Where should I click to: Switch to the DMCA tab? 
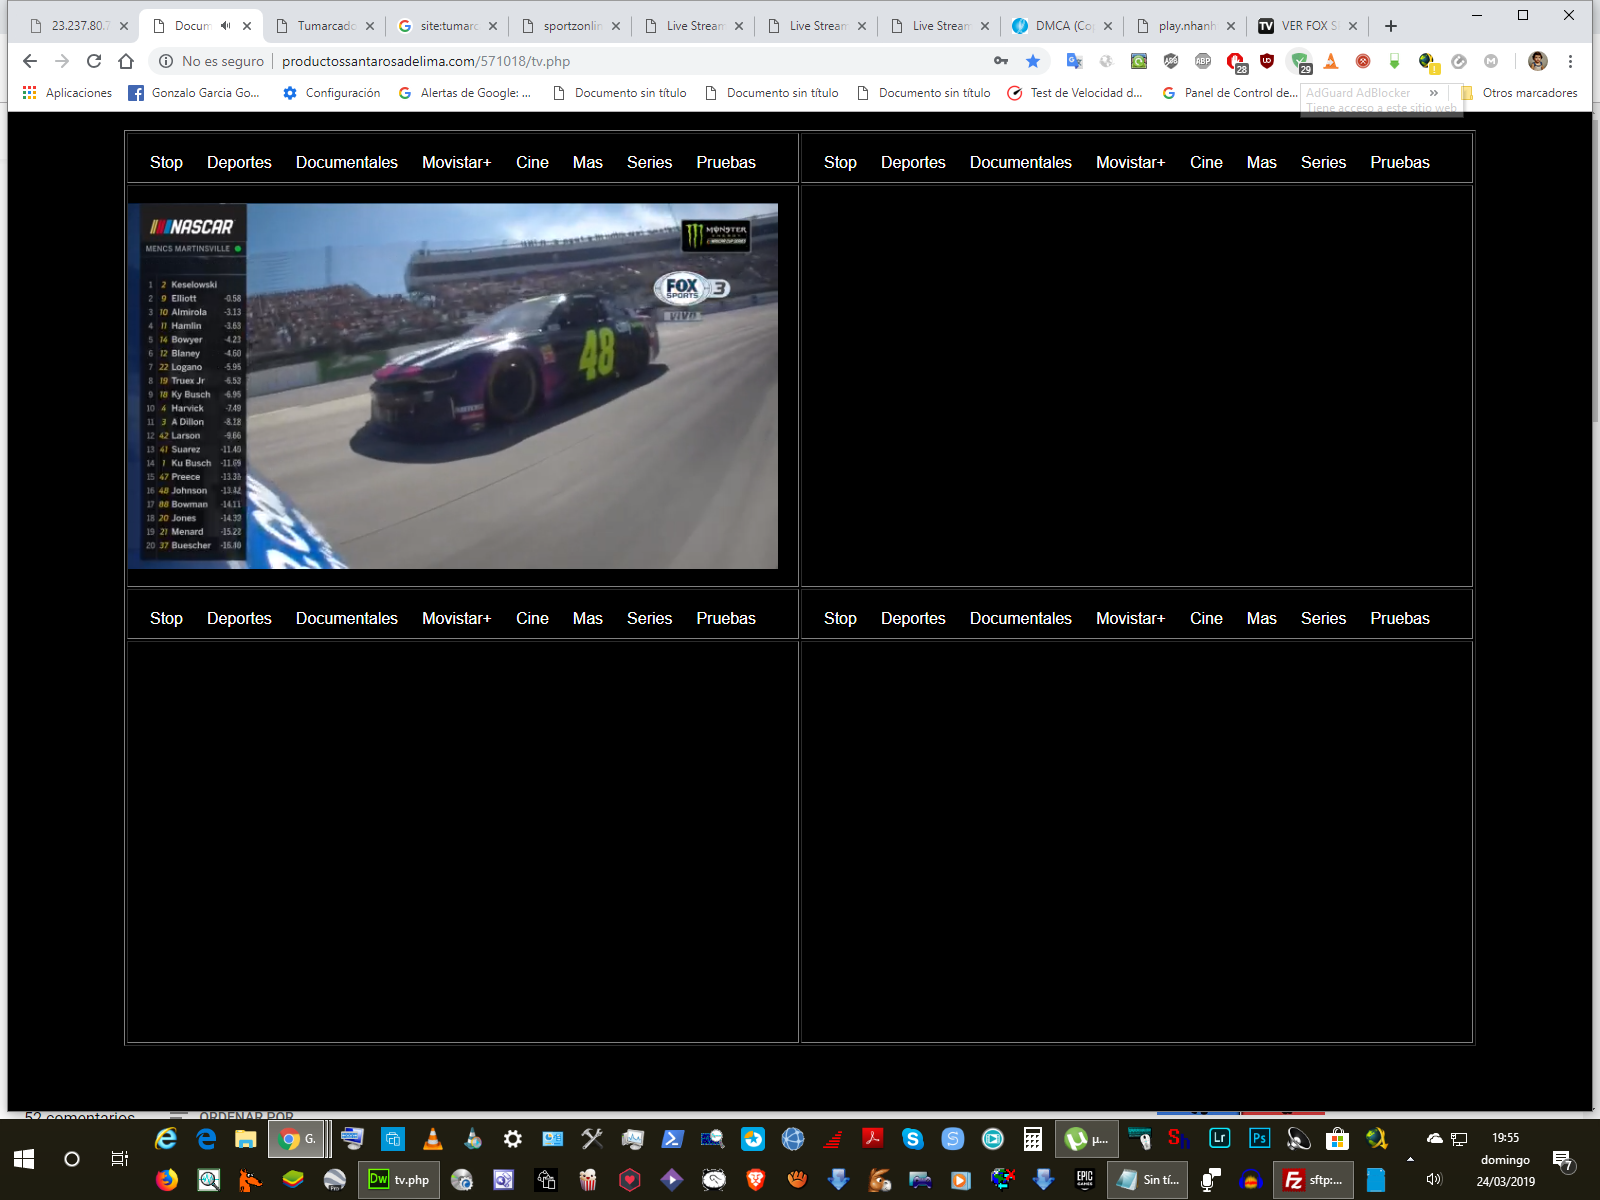1060,26
